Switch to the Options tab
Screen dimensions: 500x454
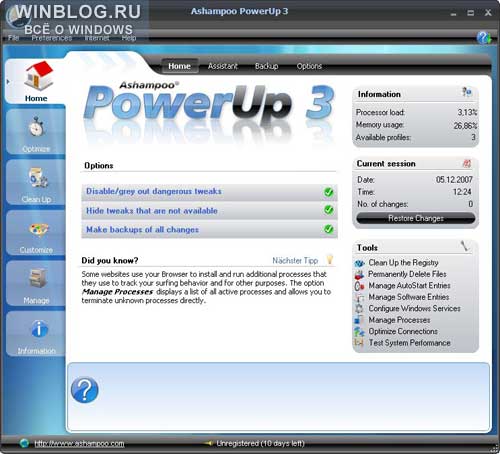tap(309, 66)
